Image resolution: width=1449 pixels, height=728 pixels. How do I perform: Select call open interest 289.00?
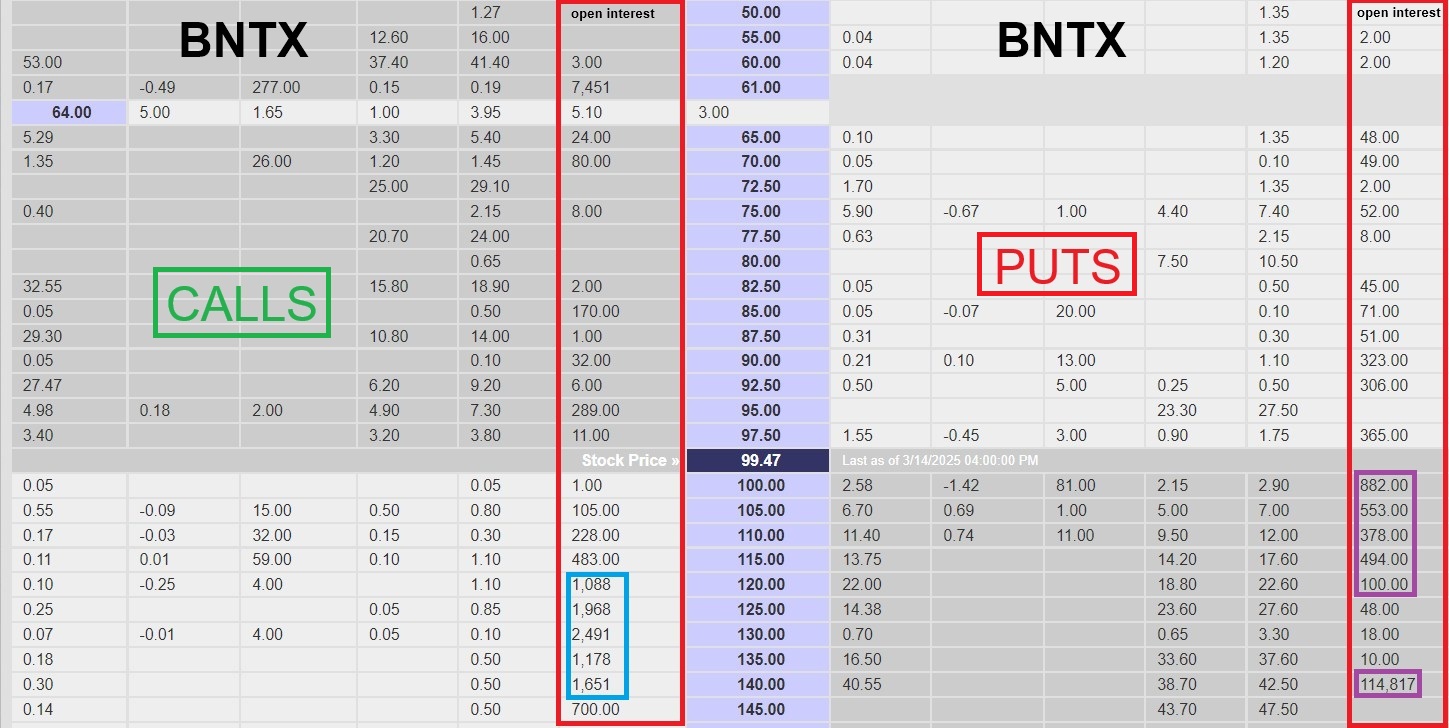(595, 410)
